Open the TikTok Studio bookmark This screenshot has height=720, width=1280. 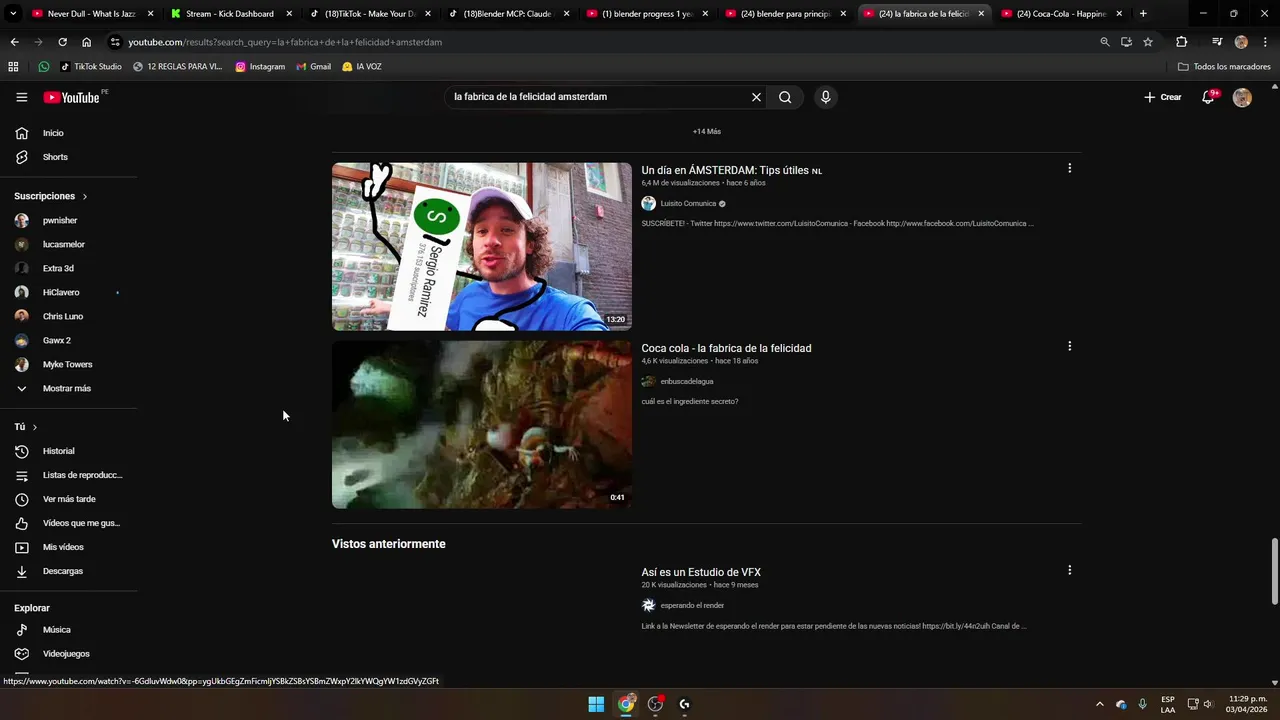tap(91, 67)
